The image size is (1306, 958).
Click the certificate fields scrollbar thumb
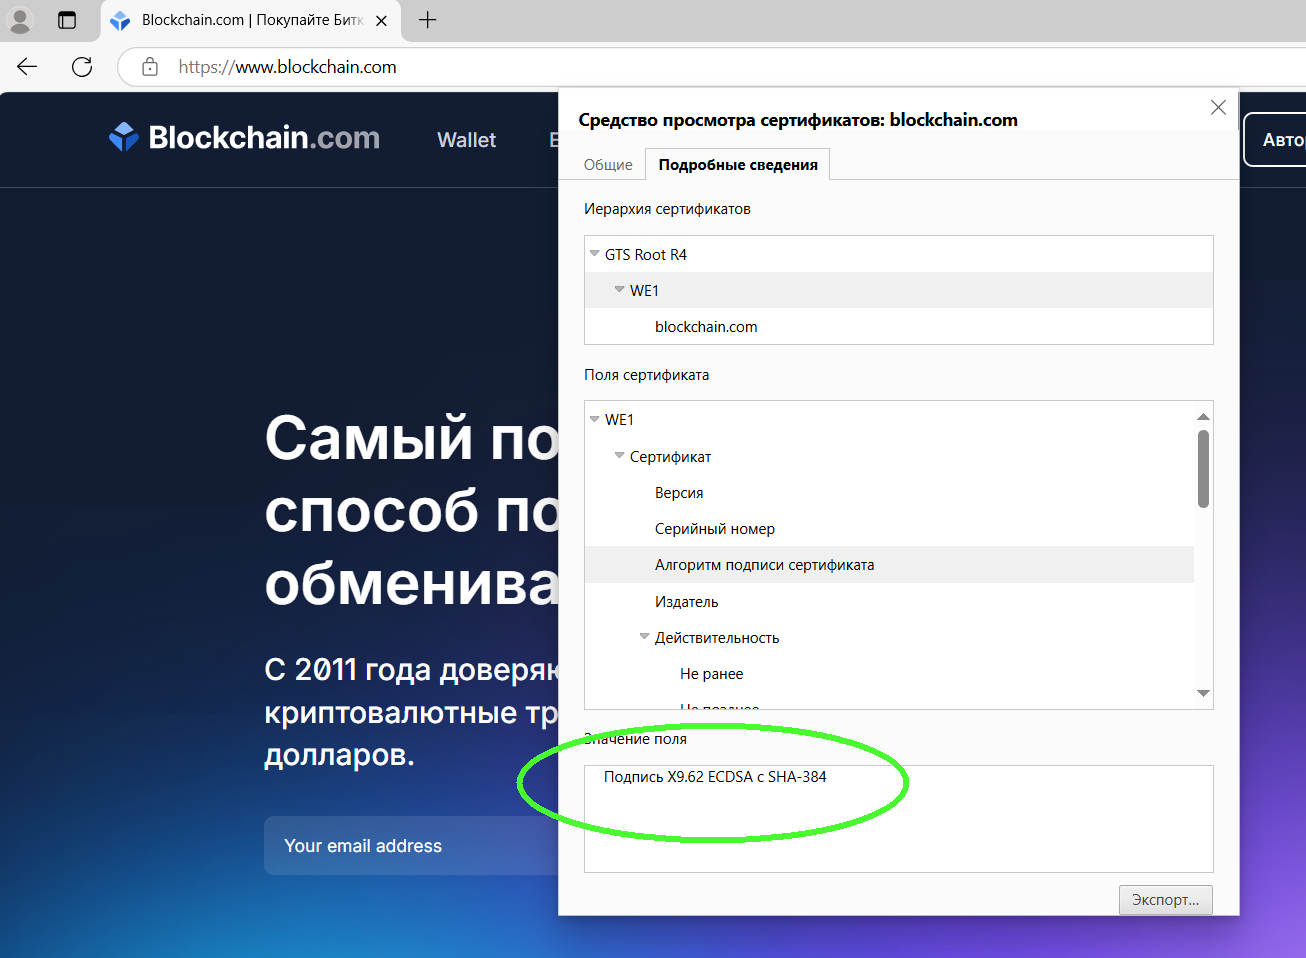click(1203, 469)
